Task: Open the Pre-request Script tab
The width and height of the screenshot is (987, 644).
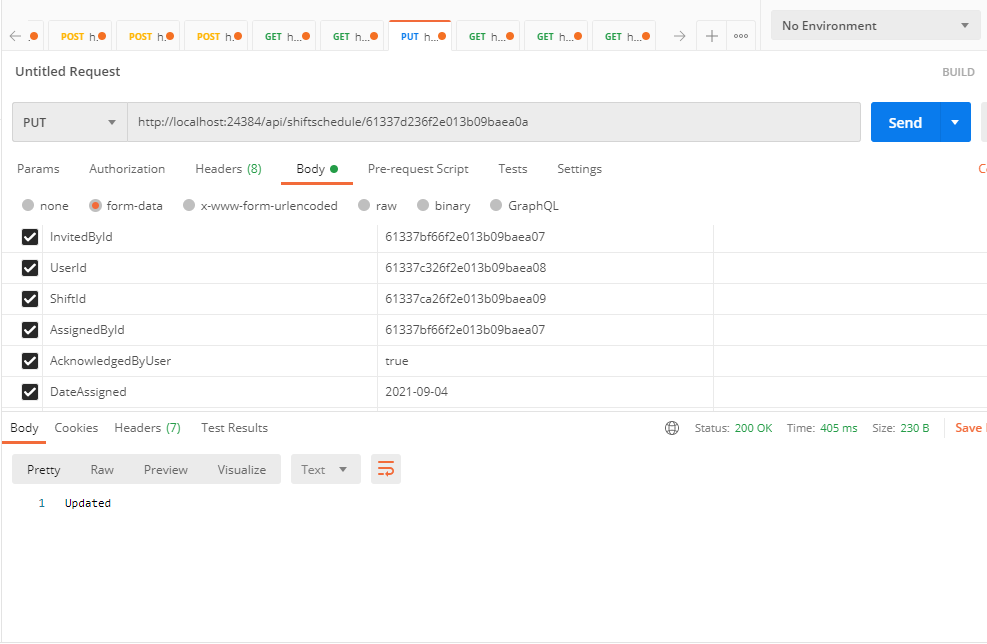Action: pos(418,169)
